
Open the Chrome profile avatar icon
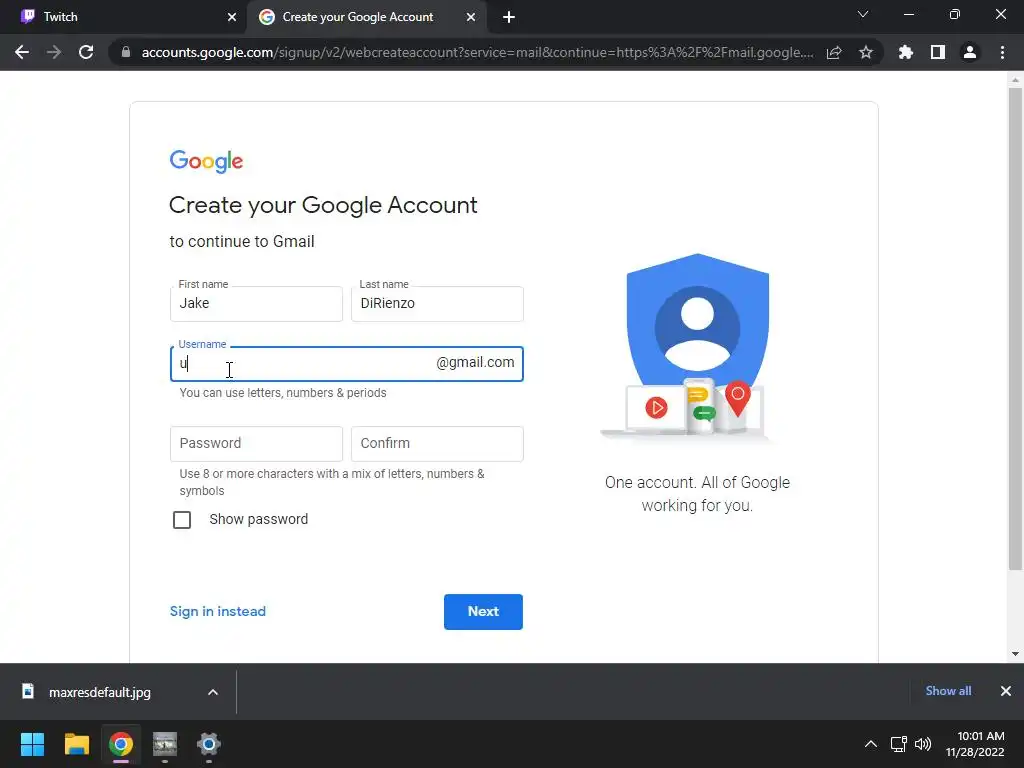970,52
